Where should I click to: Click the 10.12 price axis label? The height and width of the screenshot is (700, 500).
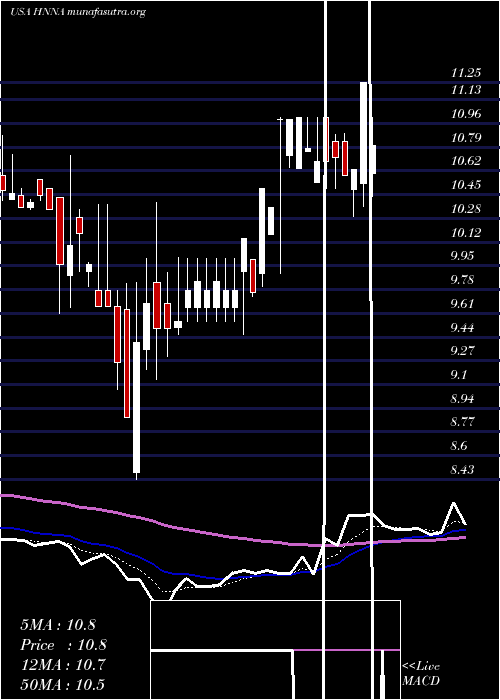466,233
